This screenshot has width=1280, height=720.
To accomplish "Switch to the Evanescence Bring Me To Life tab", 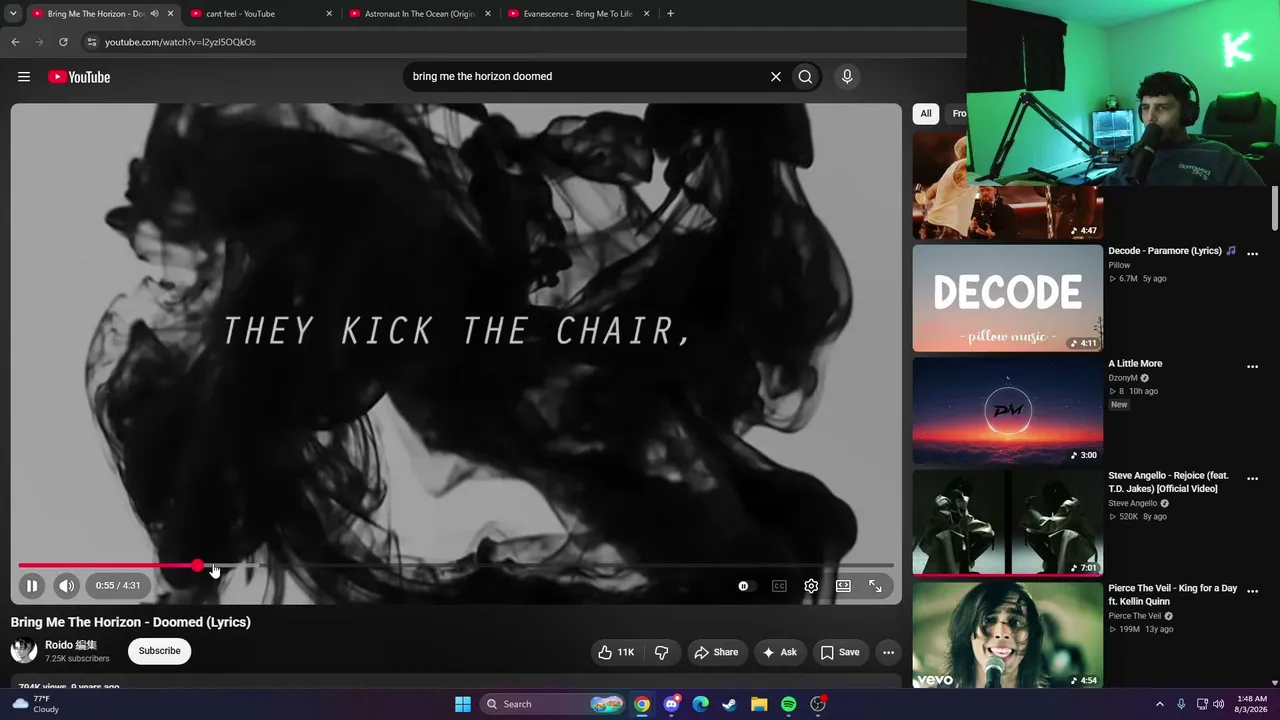I will (578, 14).
